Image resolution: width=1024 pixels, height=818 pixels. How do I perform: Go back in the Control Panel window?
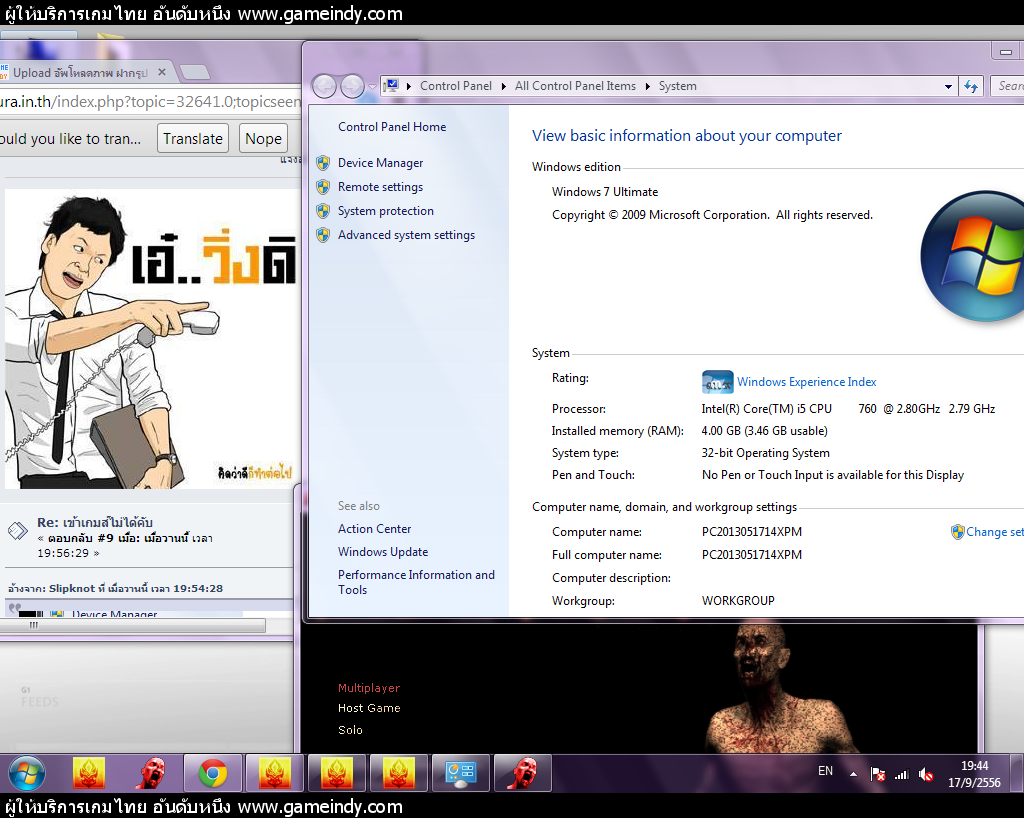(325, 86)
